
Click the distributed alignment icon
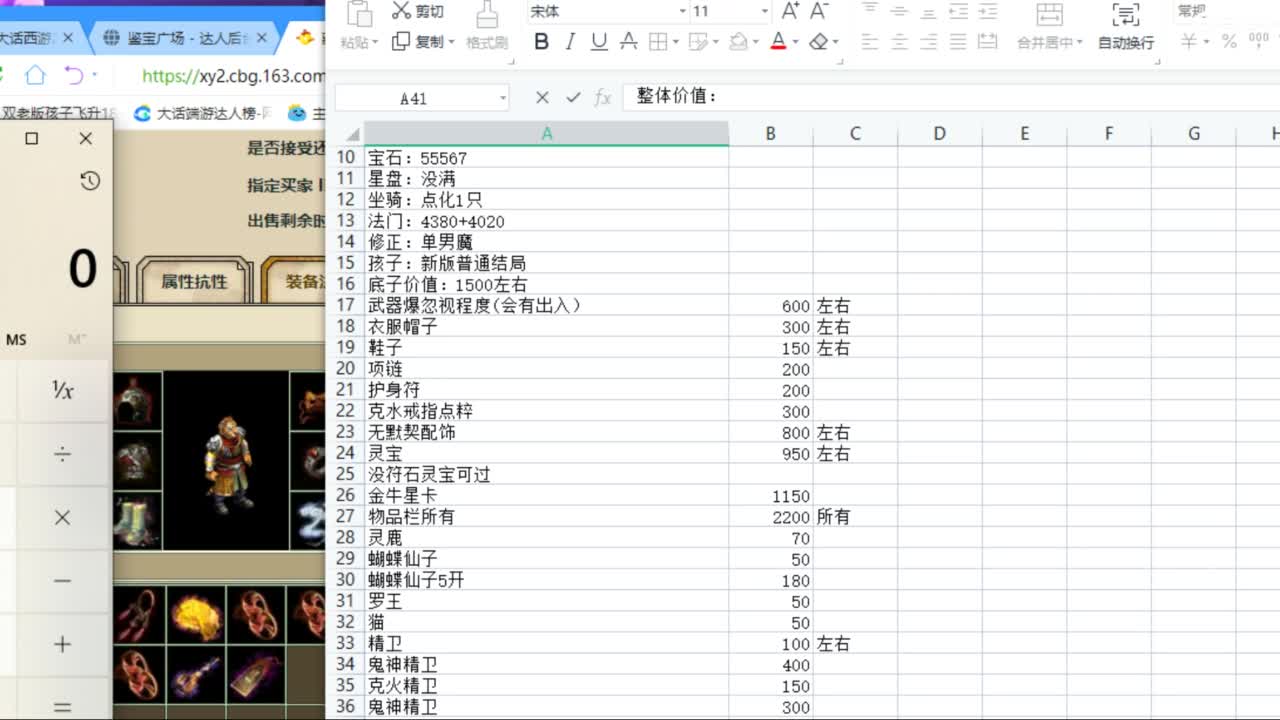pos(988,42)
